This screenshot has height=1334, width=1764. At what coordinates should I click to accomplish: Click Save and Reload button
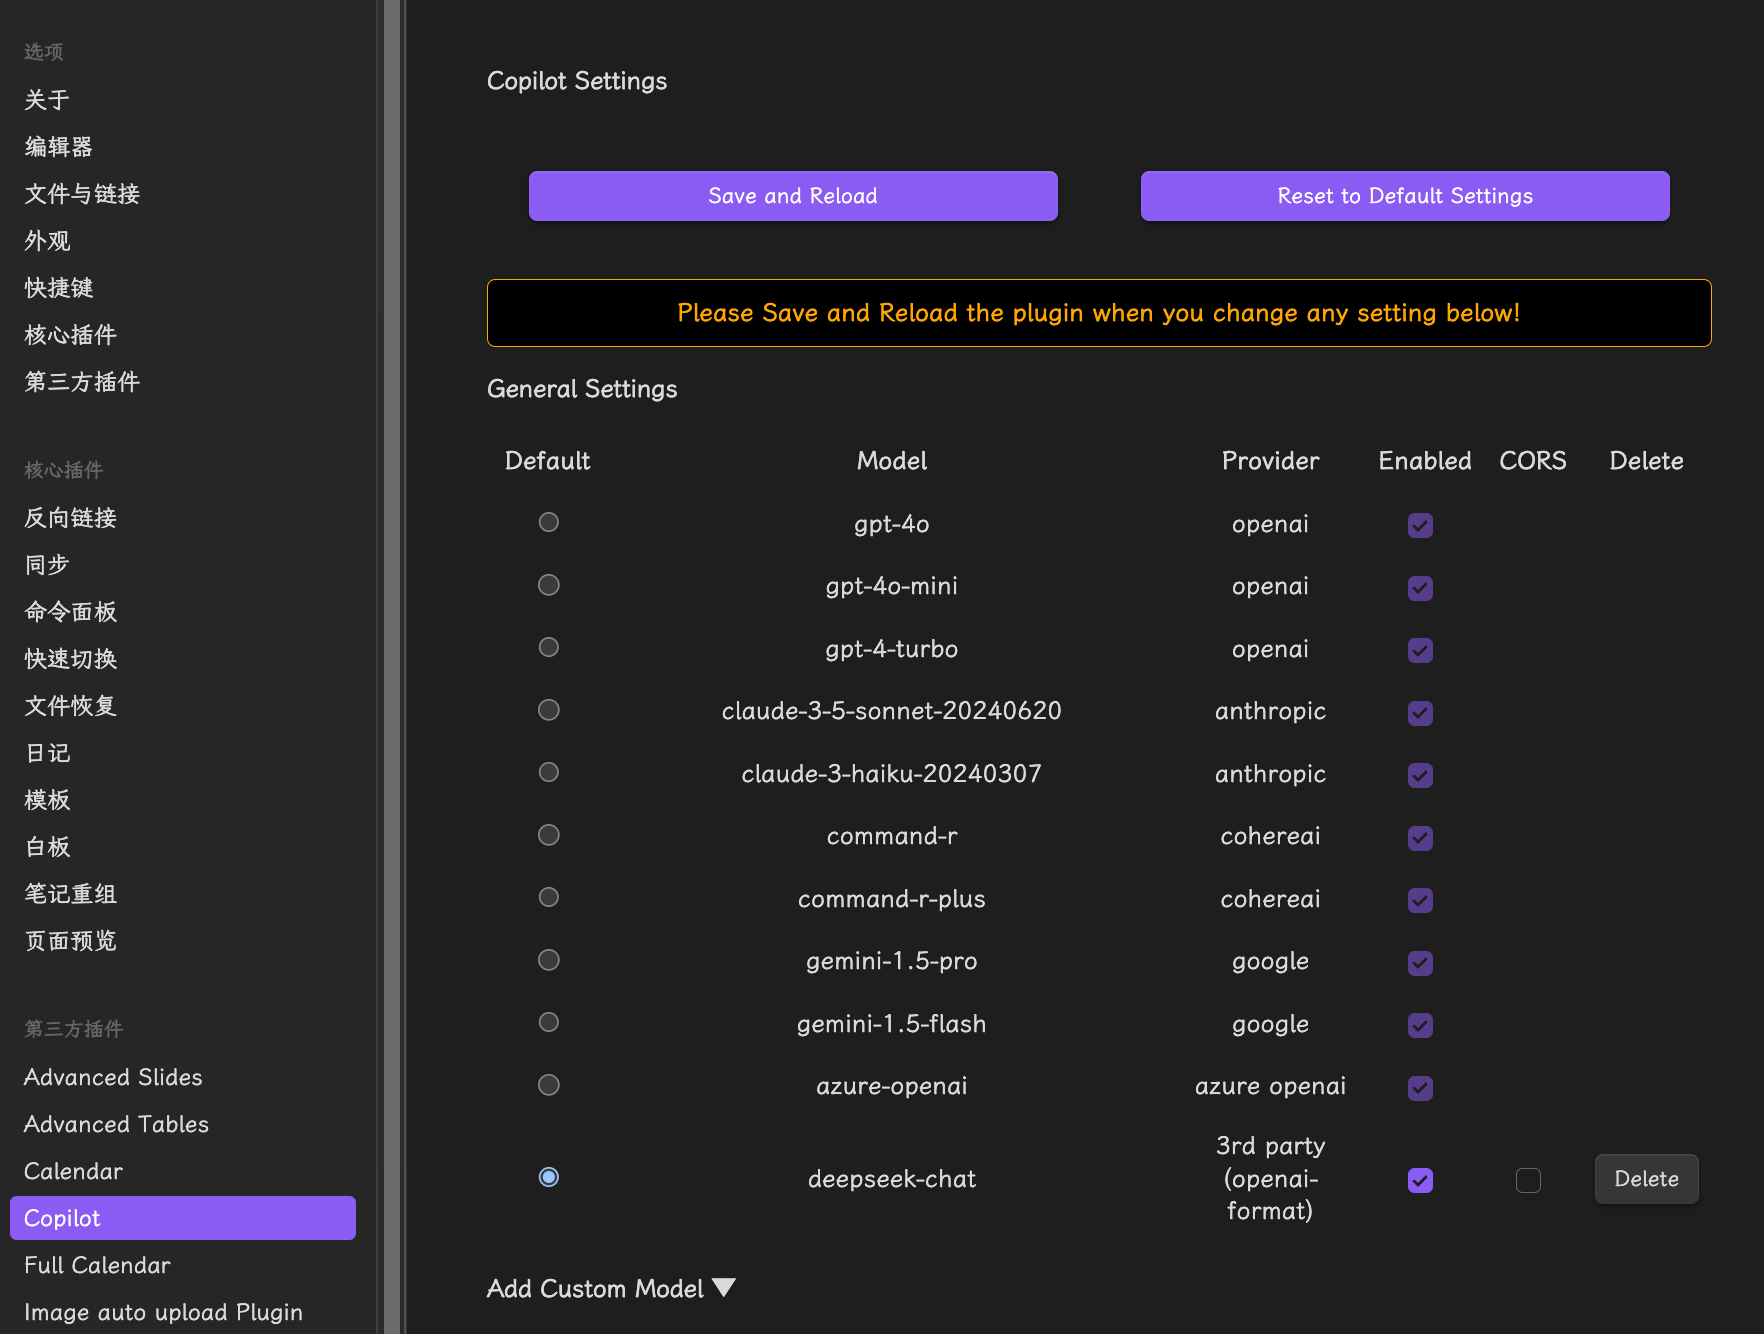792,196
